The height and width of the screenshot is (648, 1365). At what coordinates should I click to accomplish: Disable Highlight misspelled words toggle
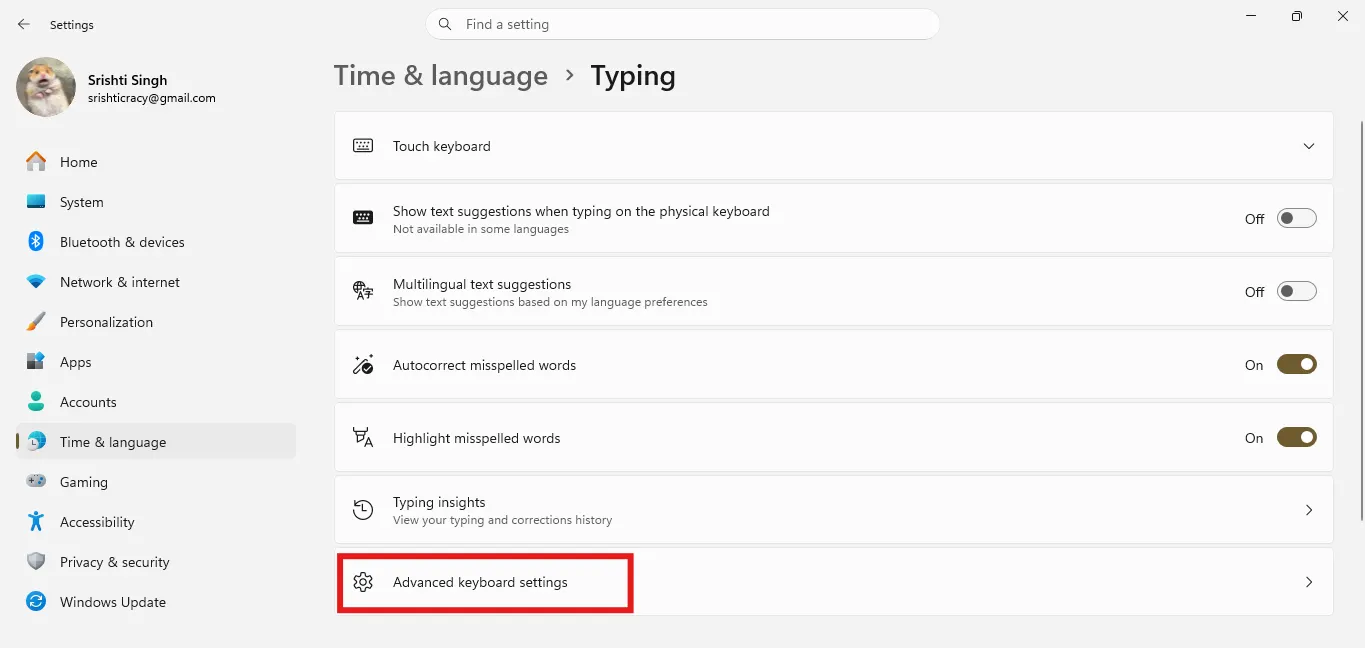point(1297,438)
